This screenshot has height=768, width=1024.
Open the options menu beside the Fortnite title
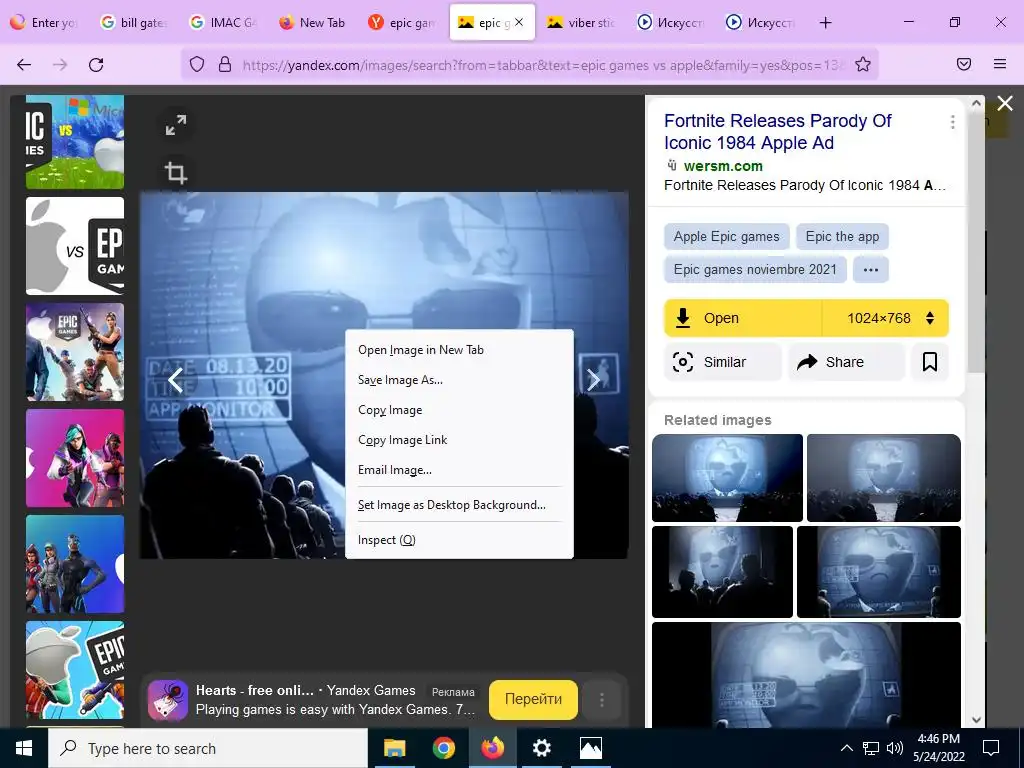953,122
